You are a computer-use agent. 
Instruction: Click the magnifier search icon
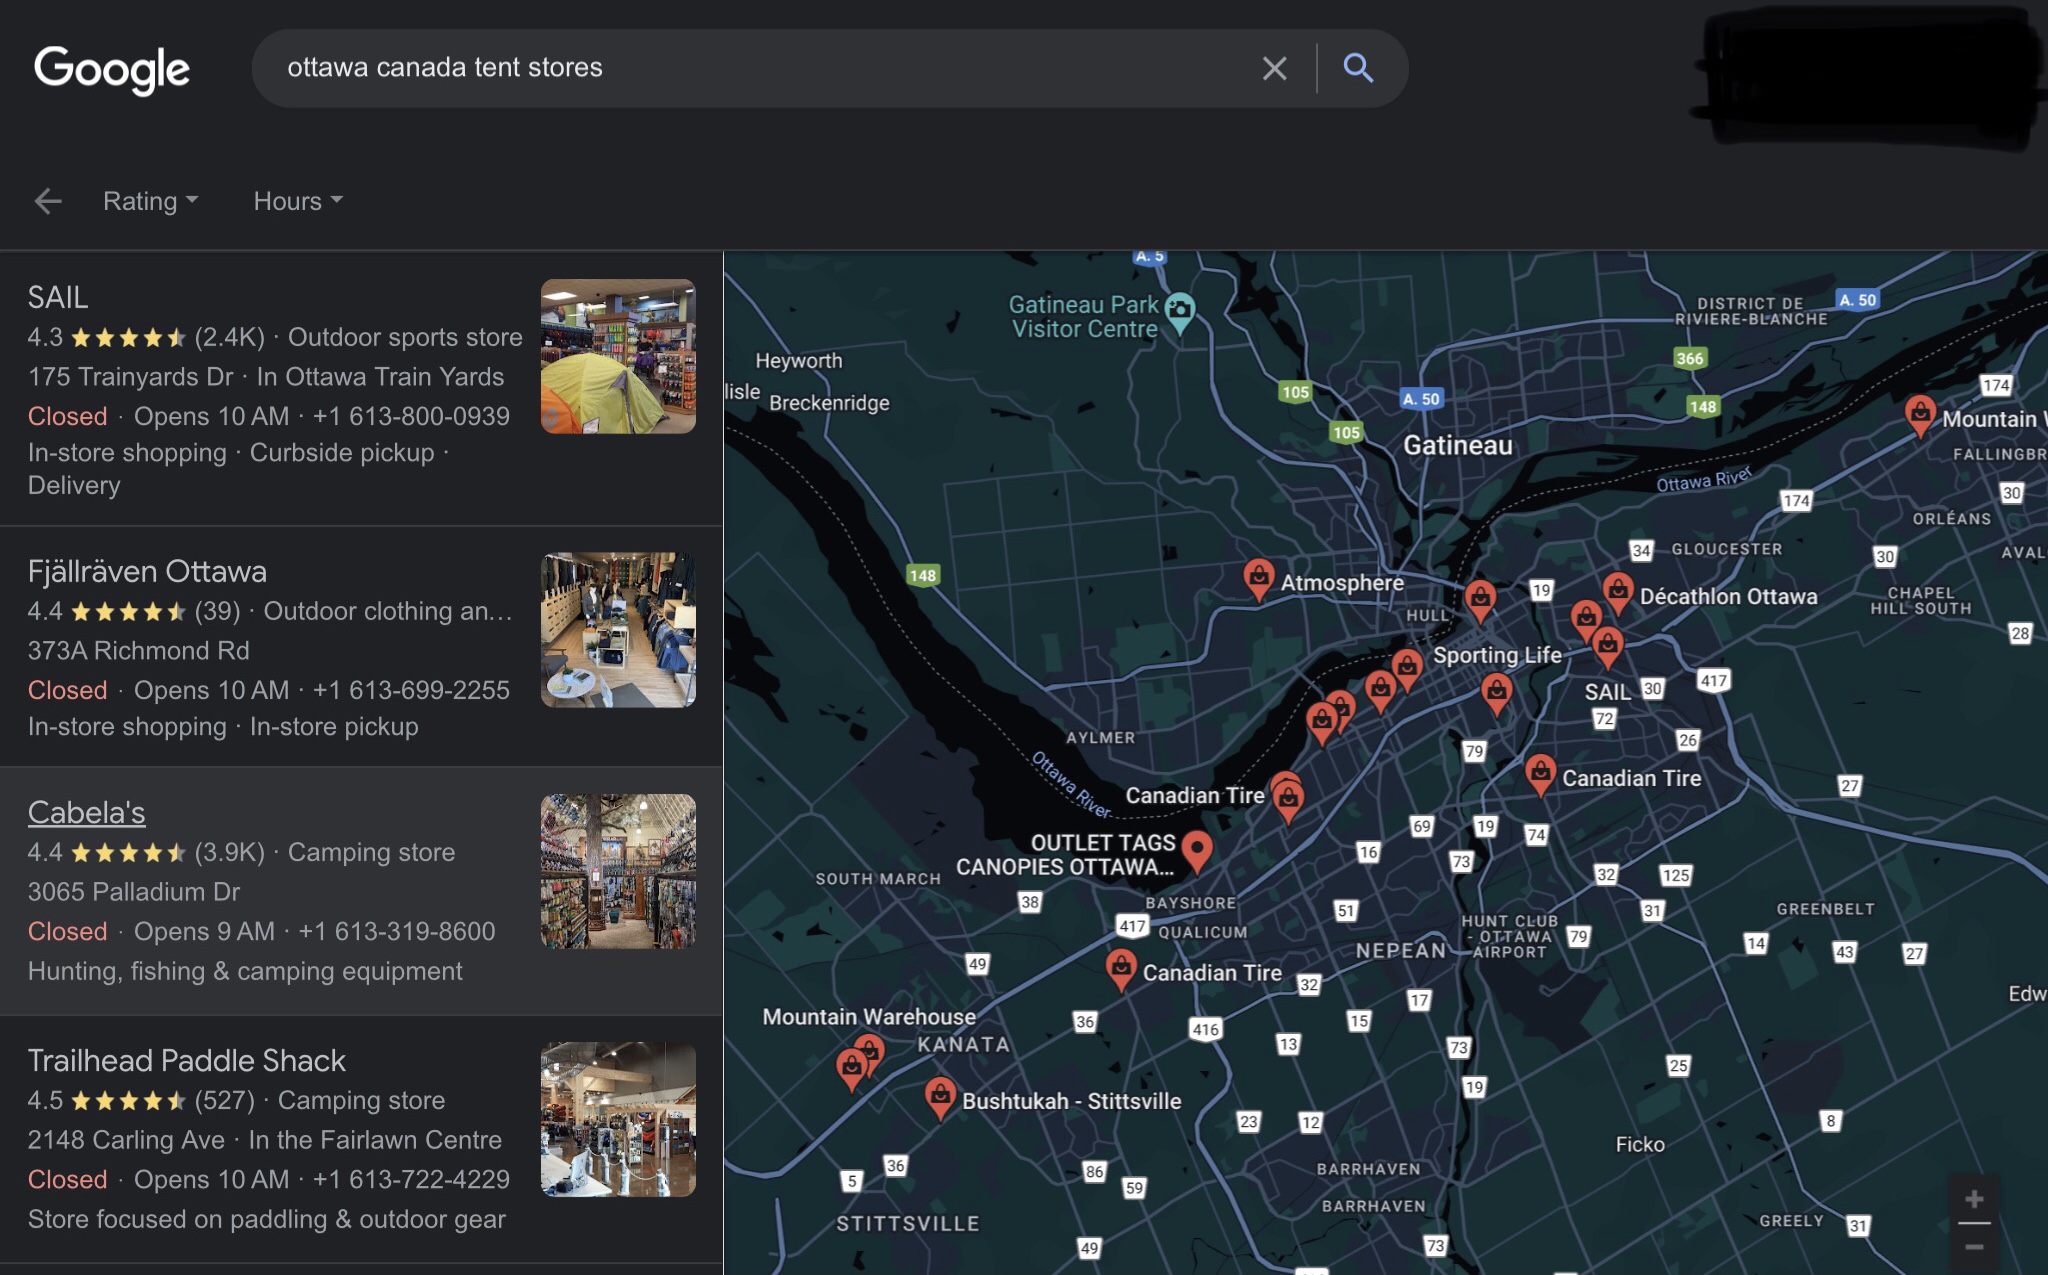(x=1357, y=68)
